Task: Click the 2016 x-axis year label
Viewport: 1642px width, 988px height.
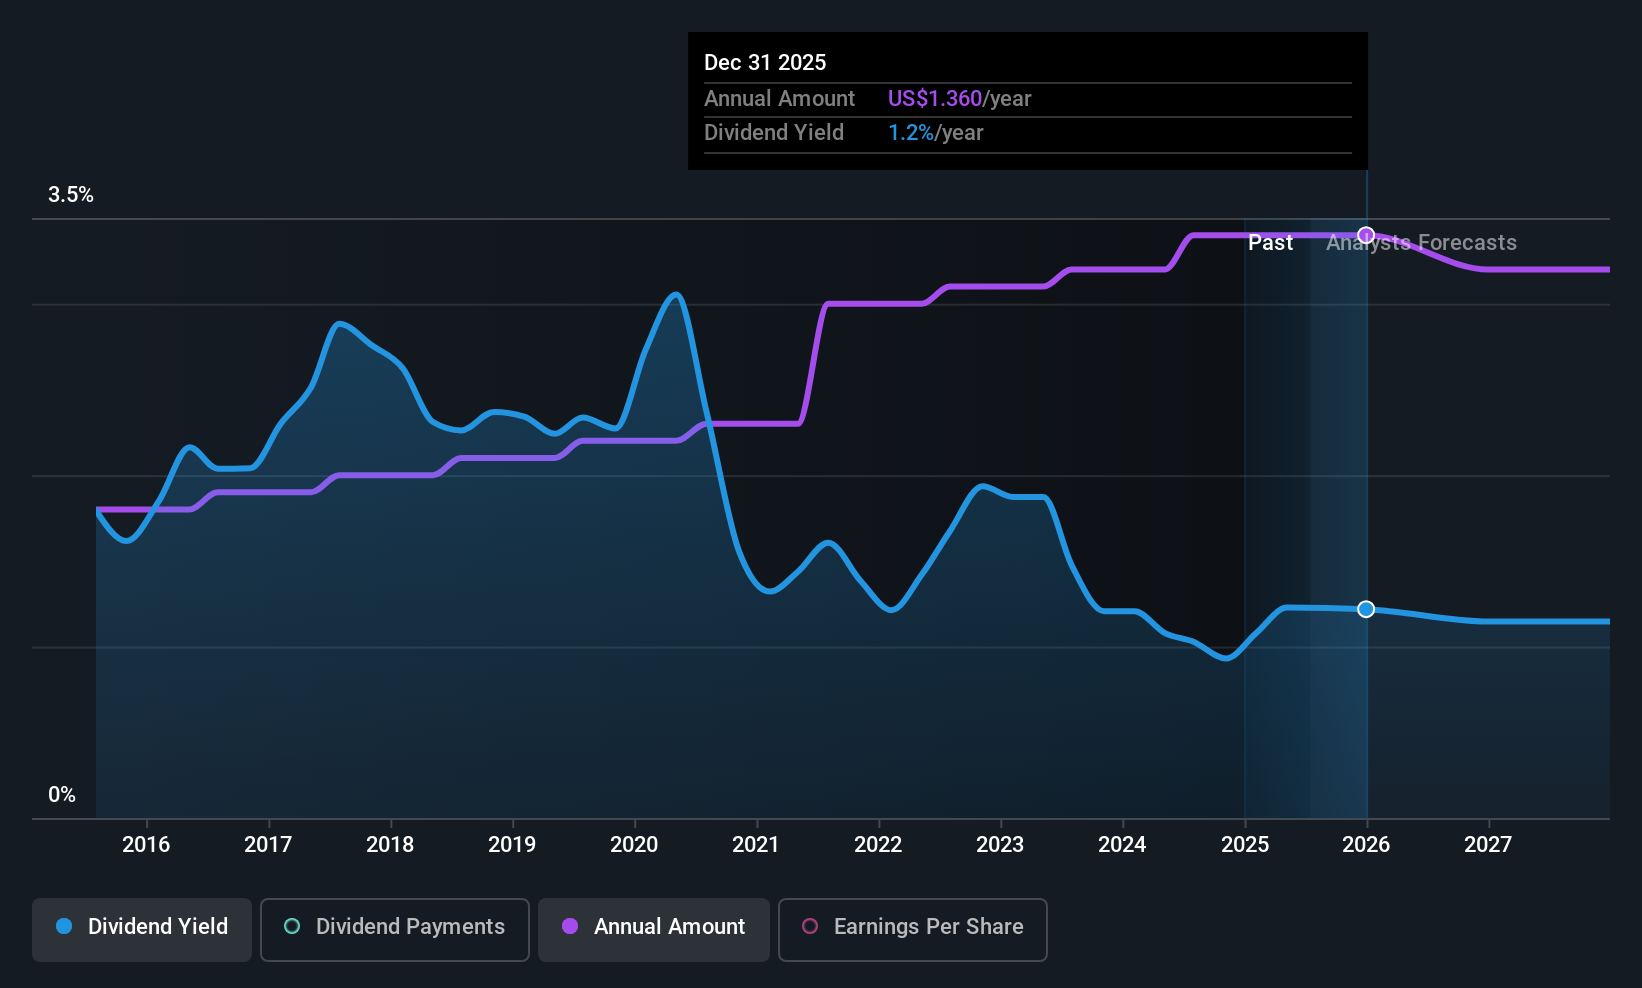Action: (146, 845)
